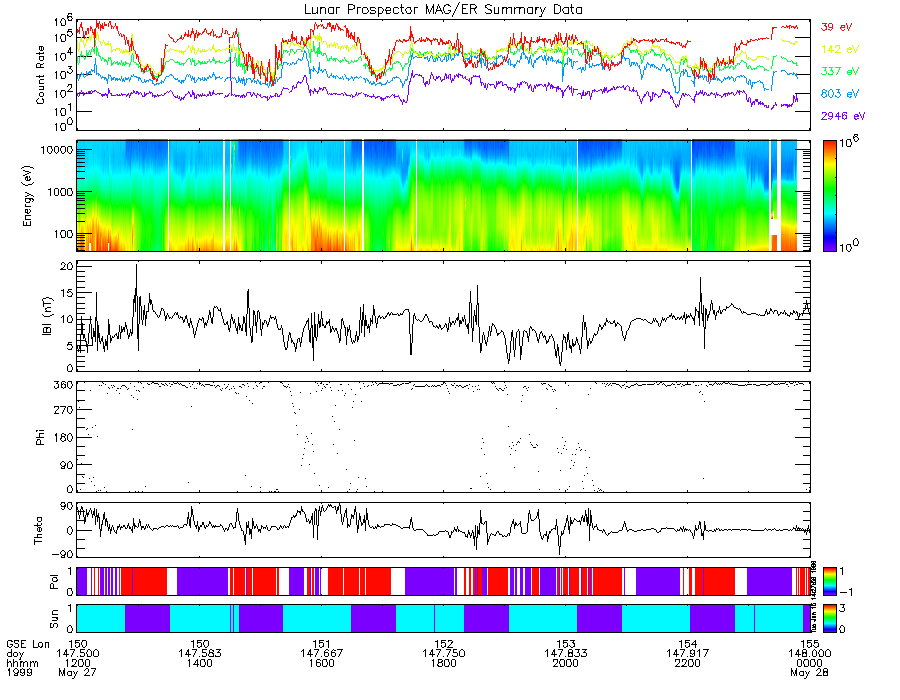Click the '|B| (nT)' axis label
The height and width of the screenshot is (700, 900).
point(47,316)
